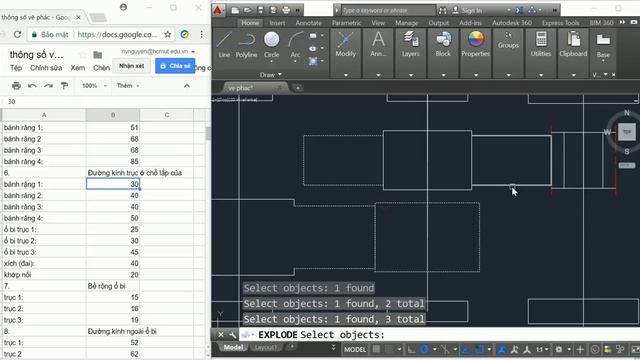
Task: Select the Polyline tool
Action: (247, 45)
